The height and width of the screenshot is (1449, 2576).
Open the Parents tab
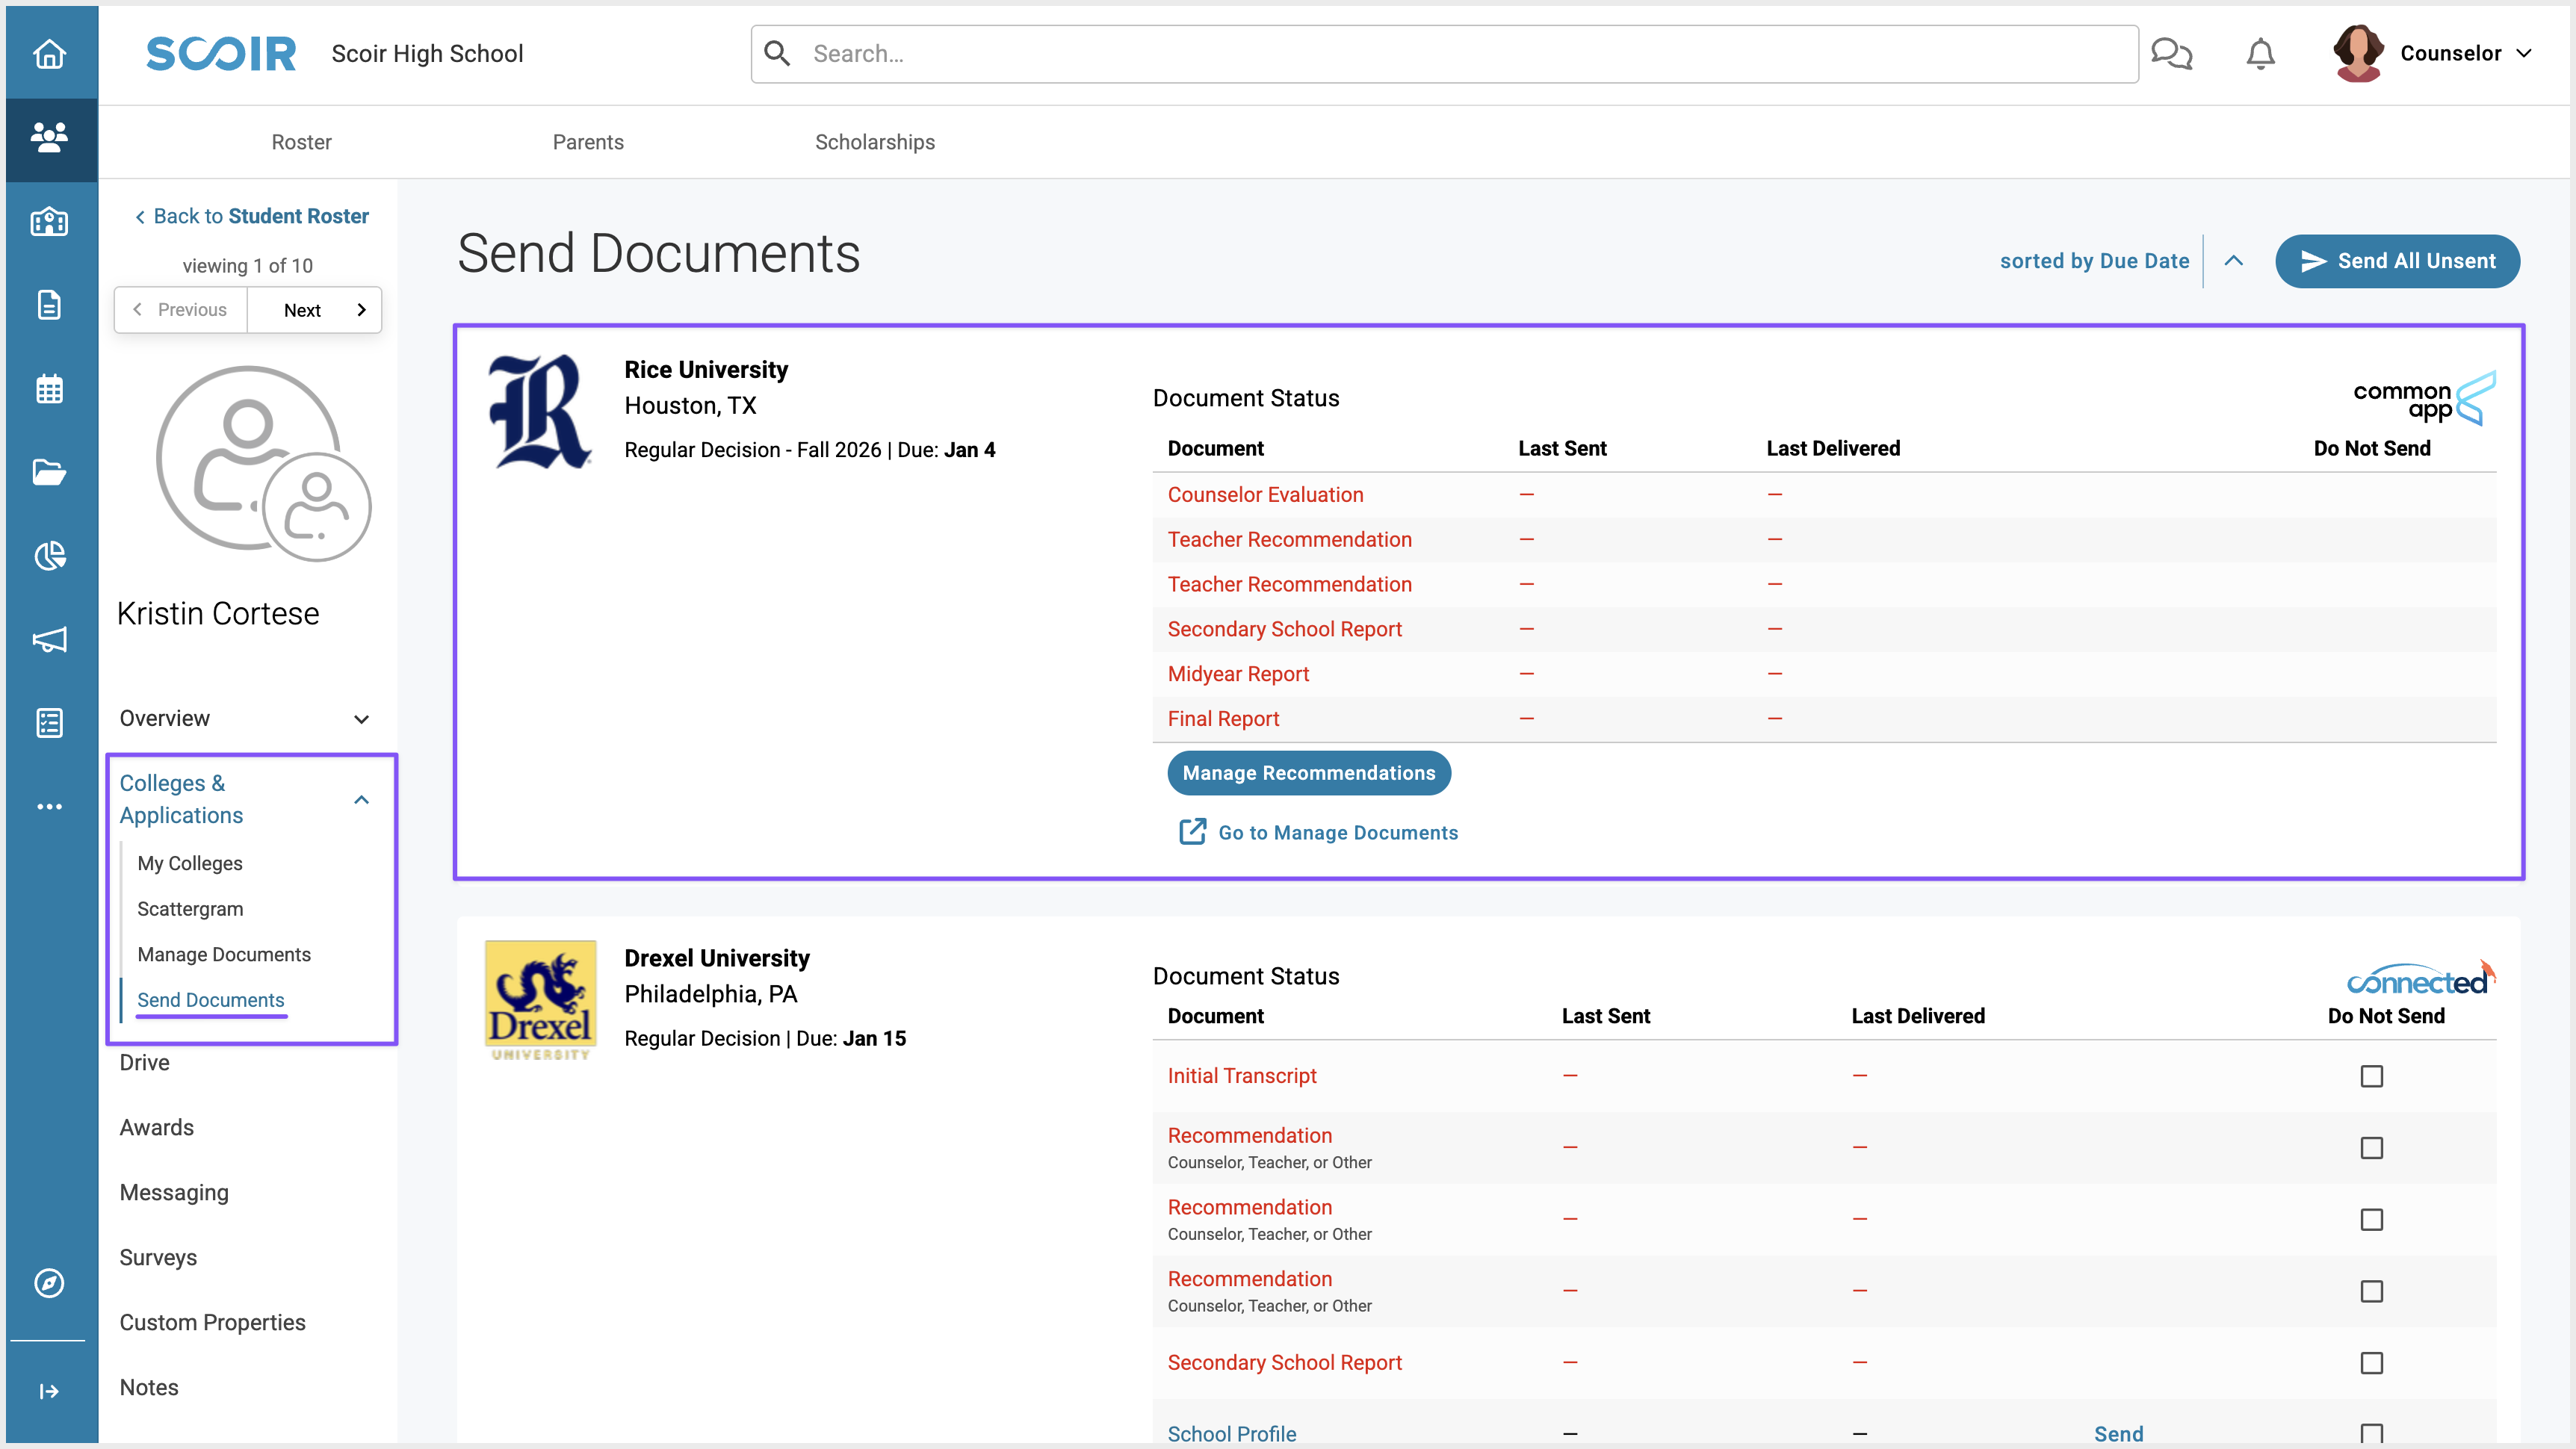click(588, 142)
